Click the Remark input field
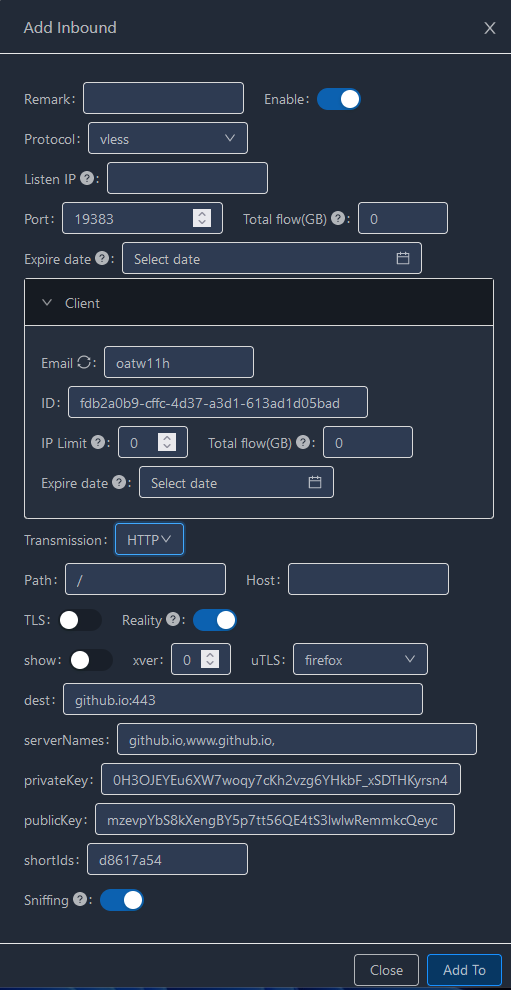Screen dimensions: 511x990 point(164,98)
